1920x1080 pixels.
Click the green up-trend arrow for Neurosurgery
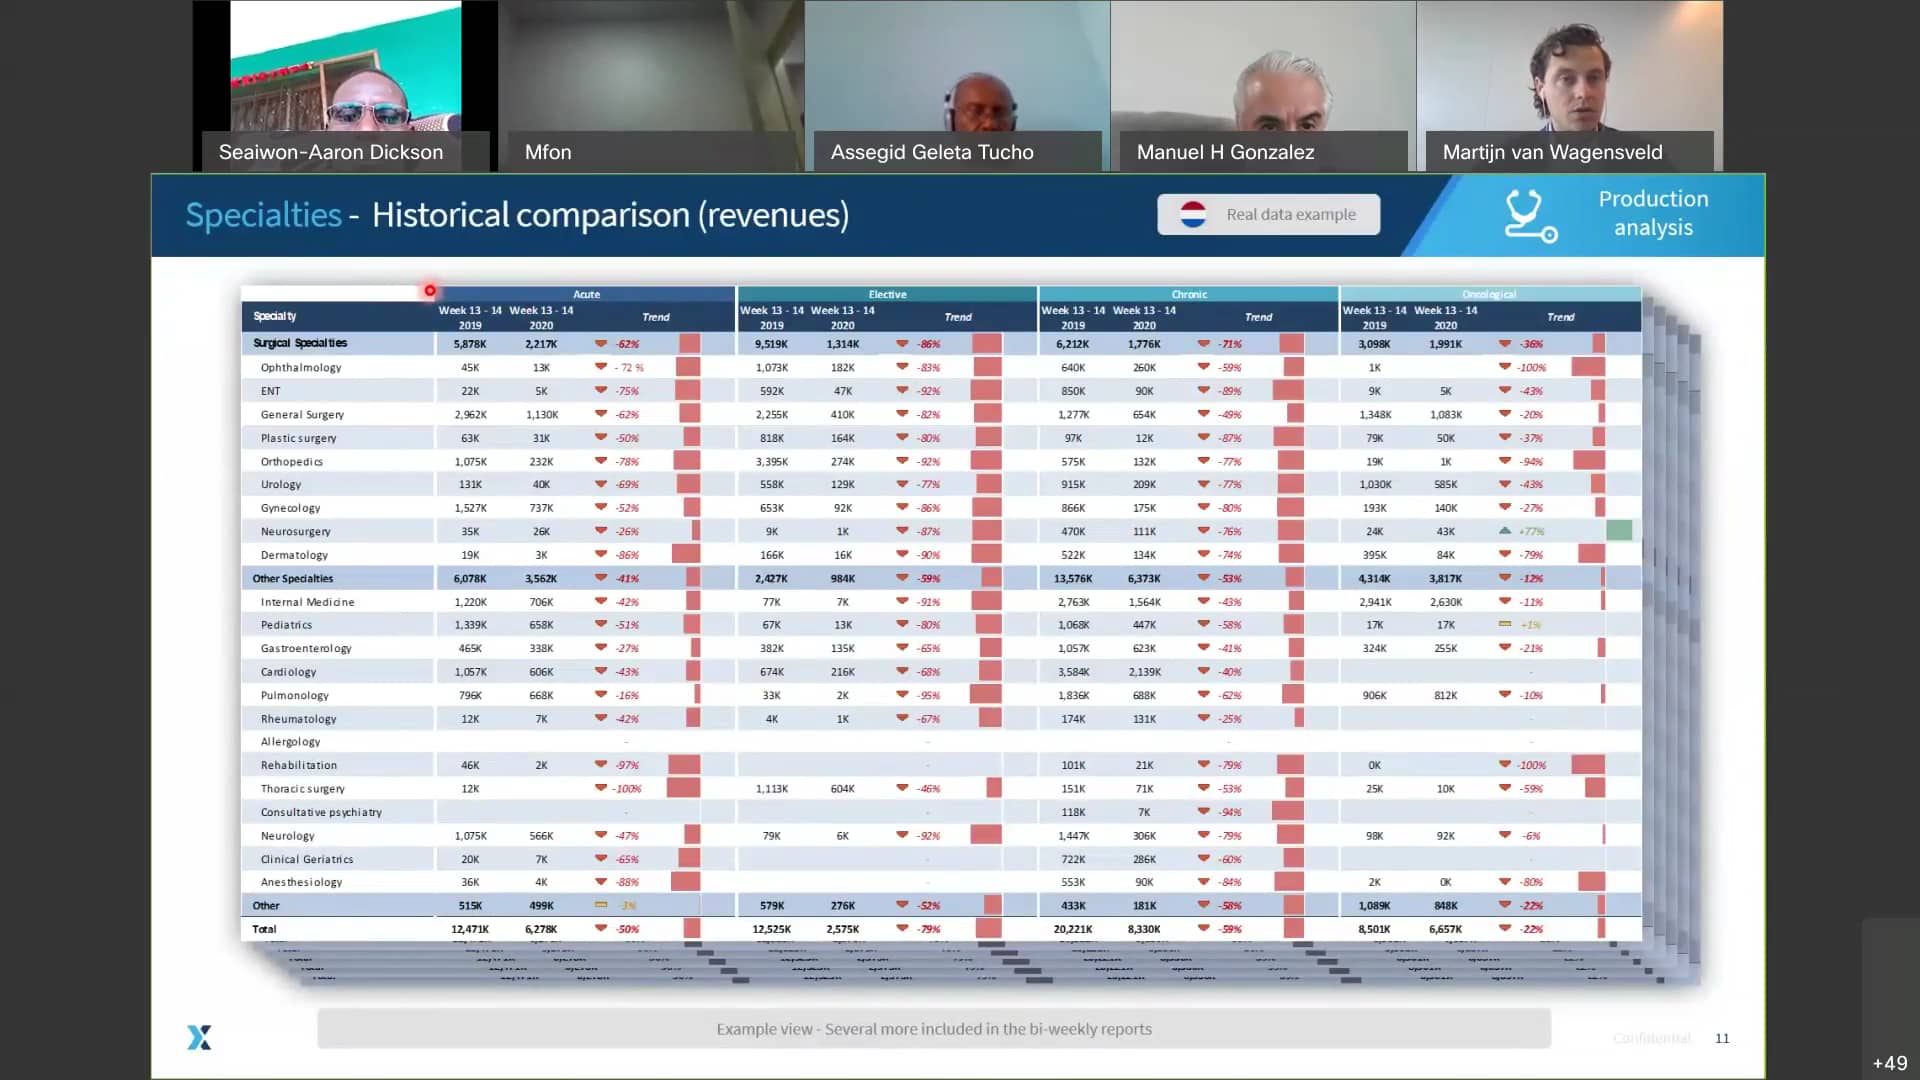[x=1503, y=531]
